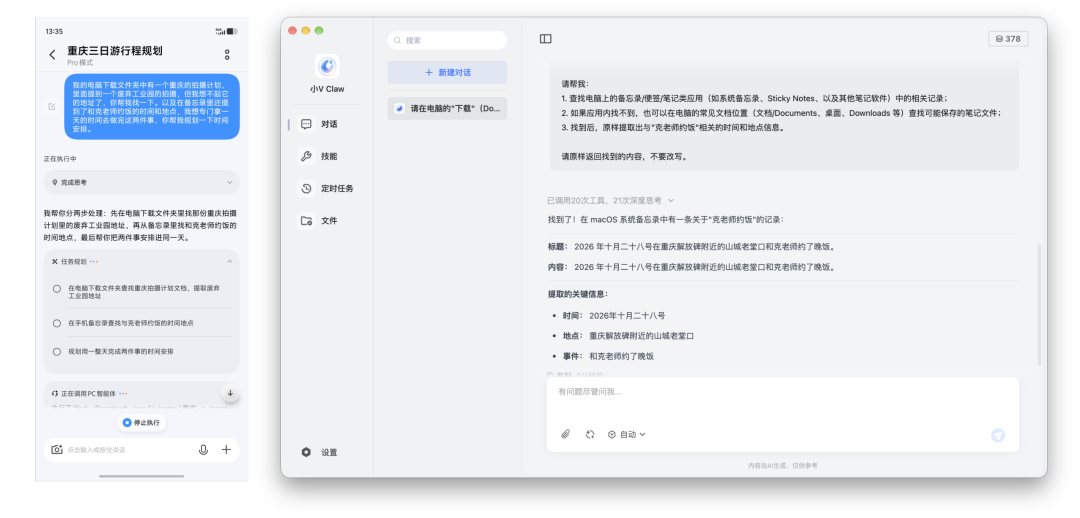Image resolution: width=1080 pixels, height=518 pixels.
Task: Click the 新建对话 button
Action: (x=447, y=72)
